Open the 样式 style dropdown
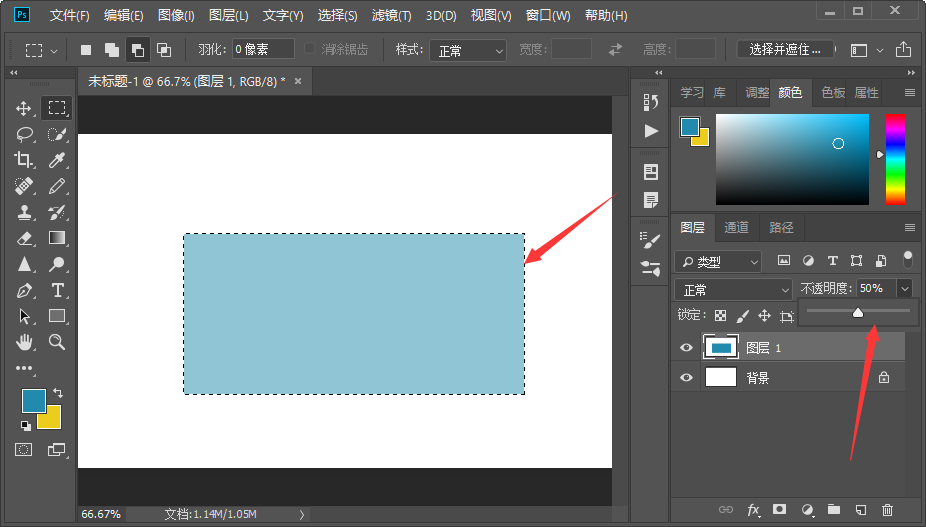Screen dimensions: 926x527 (468, 51)
